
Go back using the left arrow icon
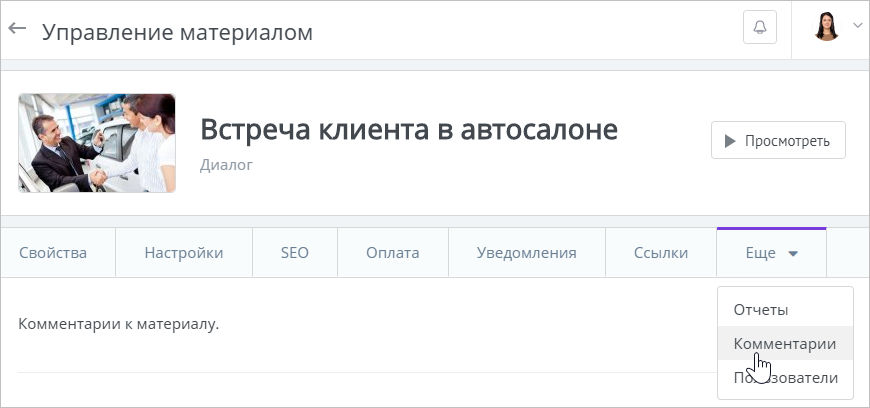click(x=17, y=28)
